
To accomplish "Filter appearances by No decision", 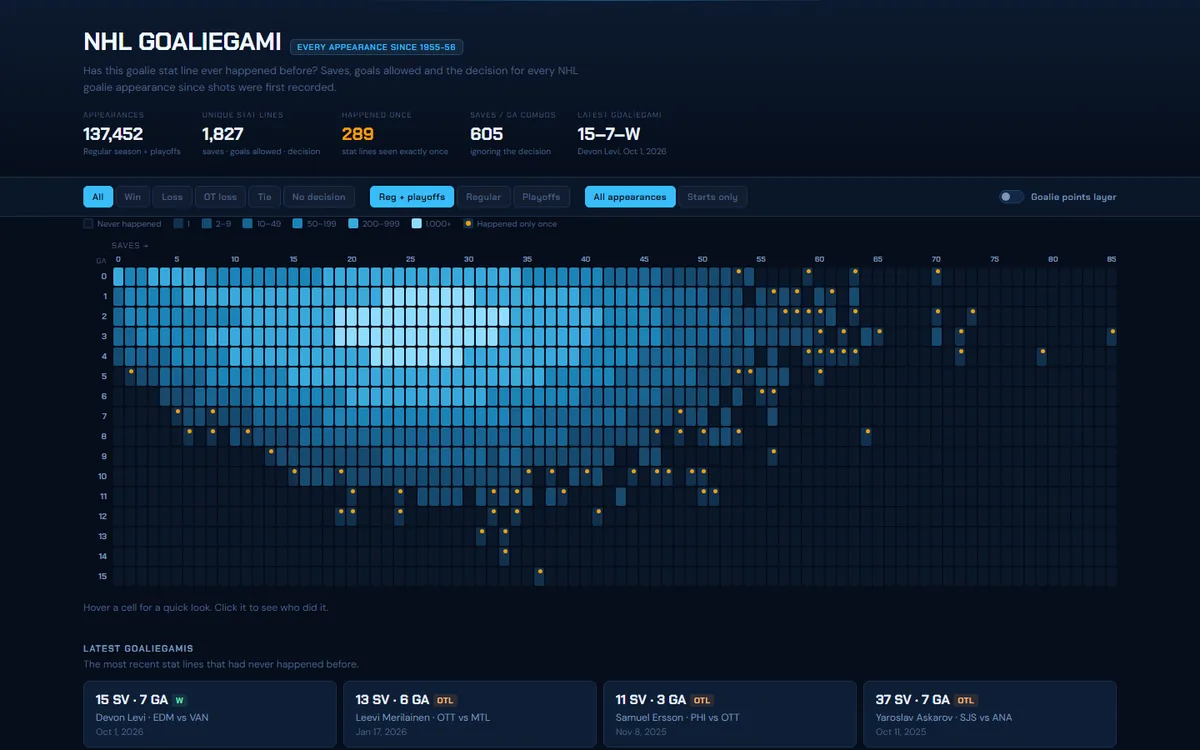I will pyautogui.click(x=319, y=197).
